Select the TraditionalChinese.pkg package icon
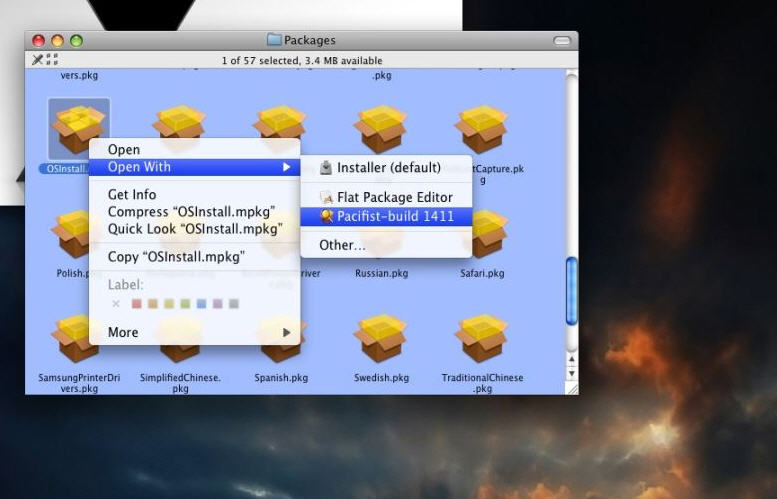This screenshot has height=499, width=777. 482,338
